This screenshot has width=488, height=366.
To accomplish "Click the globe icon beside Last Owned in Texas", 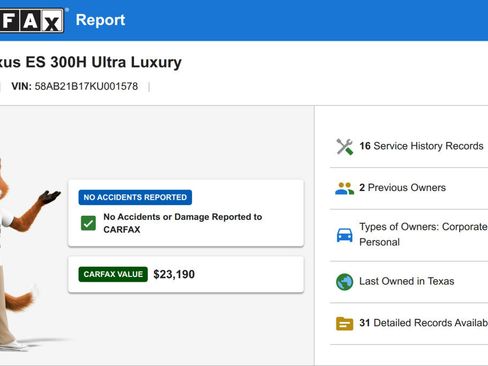I will pyautogui.click(x=344, y=282).
